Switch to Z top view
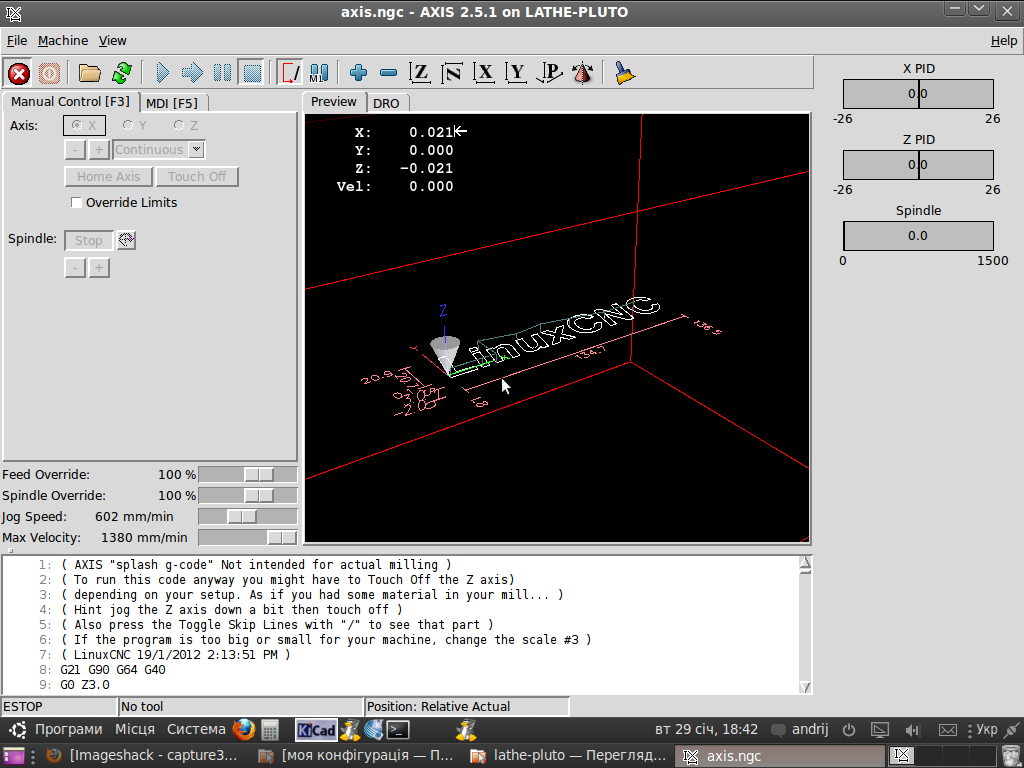 coord(421,73)
